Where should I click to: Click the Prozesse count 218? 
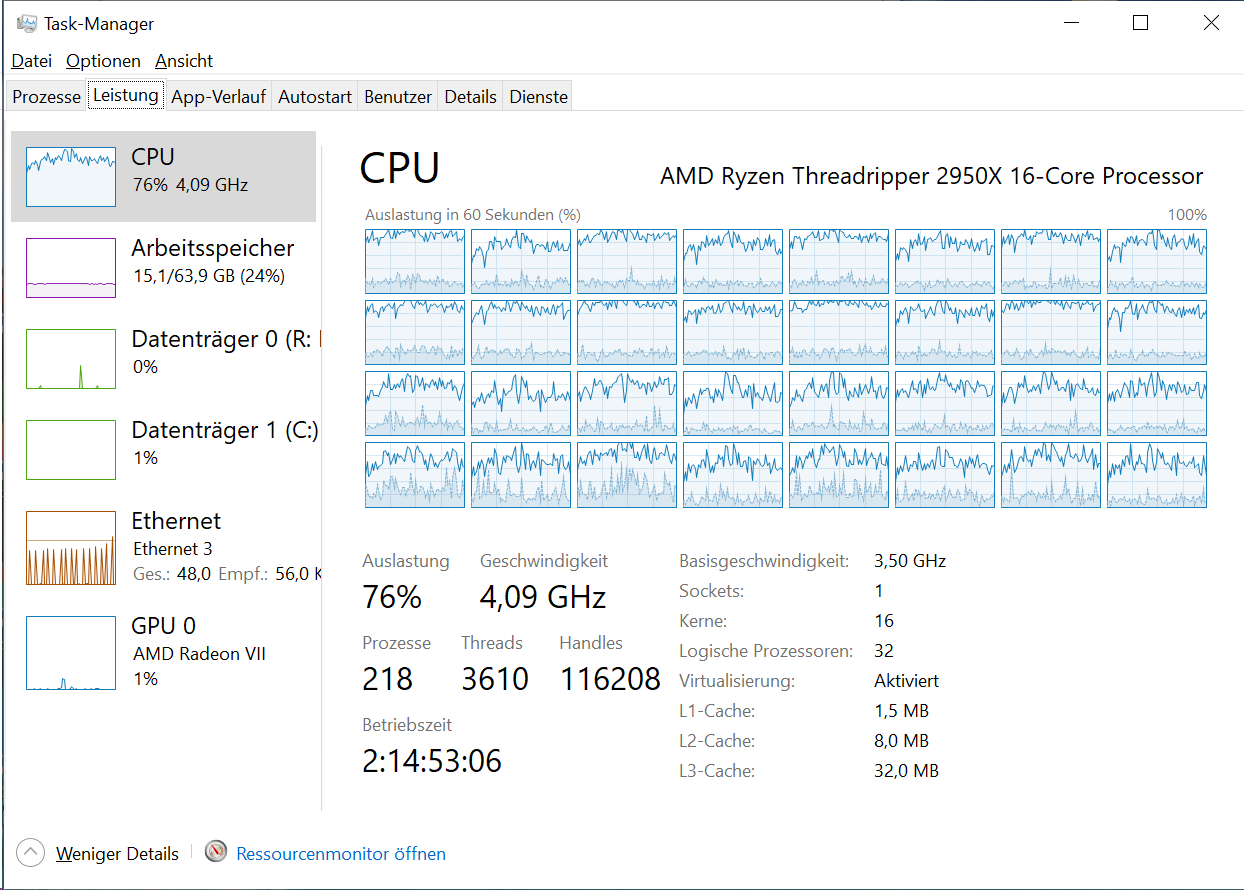(387, 679)
